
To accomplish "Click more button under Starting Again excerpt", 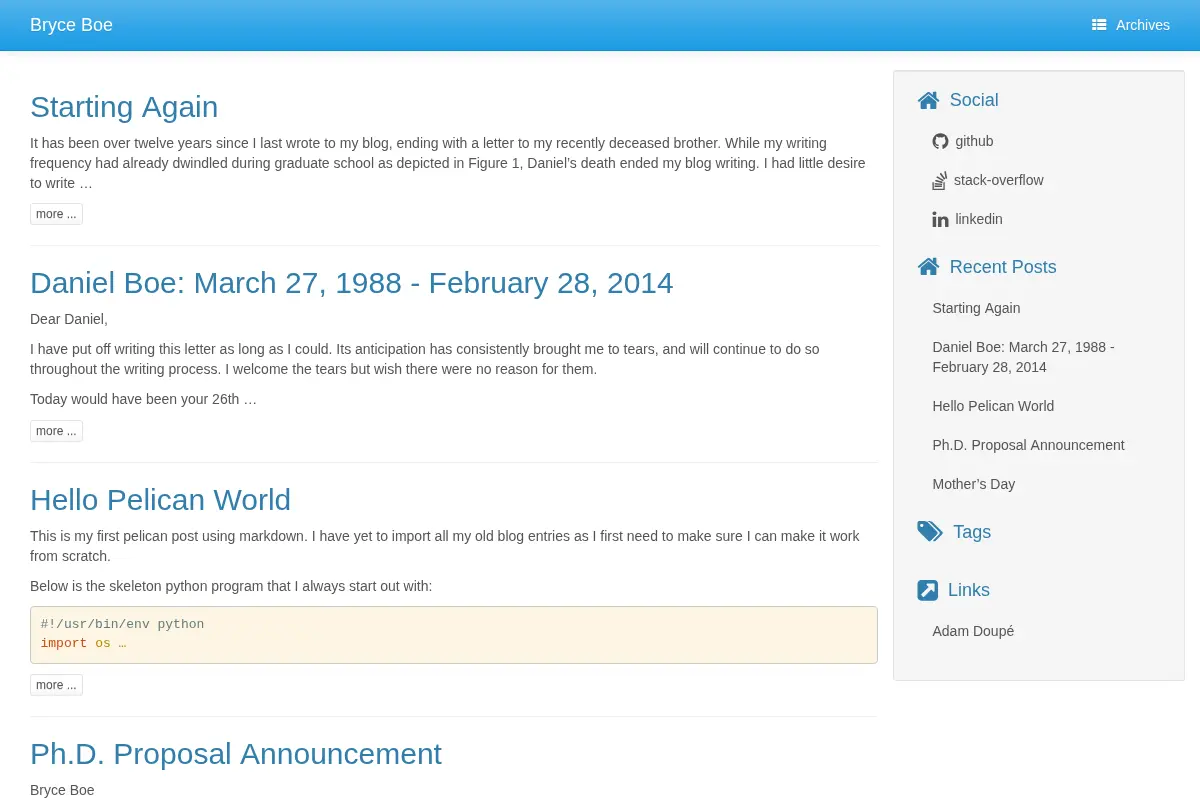I will pyautogui.click(x=56, y=214).
